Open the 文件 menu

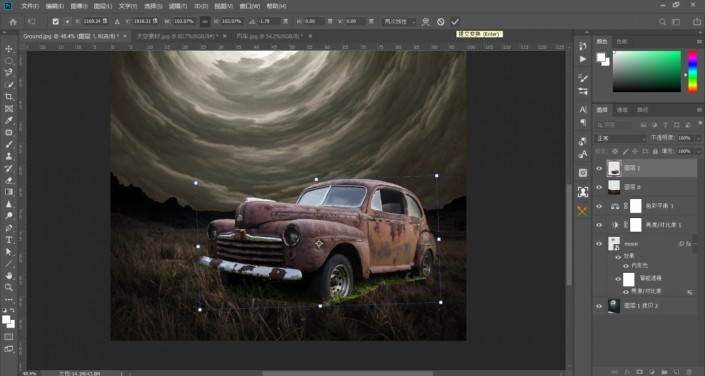pos(30,6)
